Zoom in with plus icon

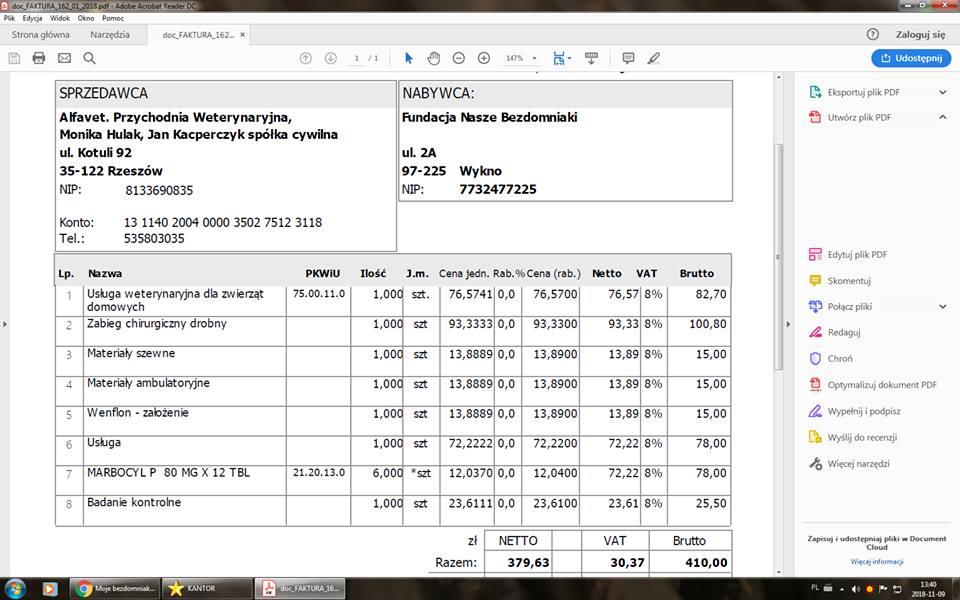[484, 58]
